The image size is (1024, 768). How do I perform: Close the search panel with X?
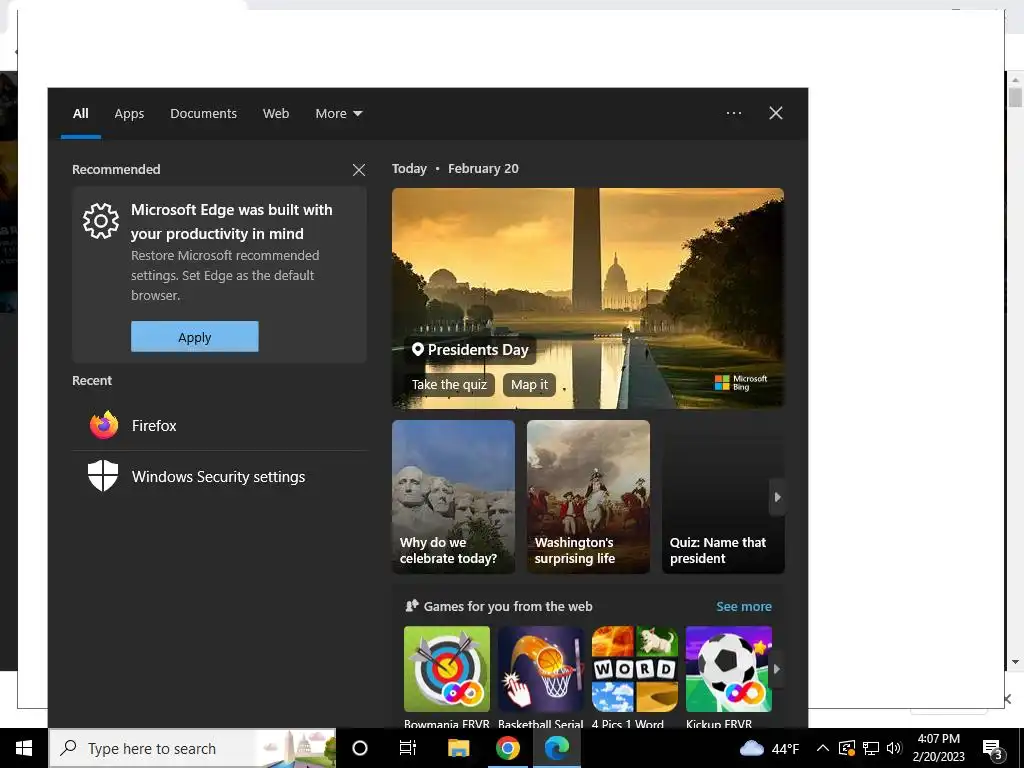[x=776, y=113]
